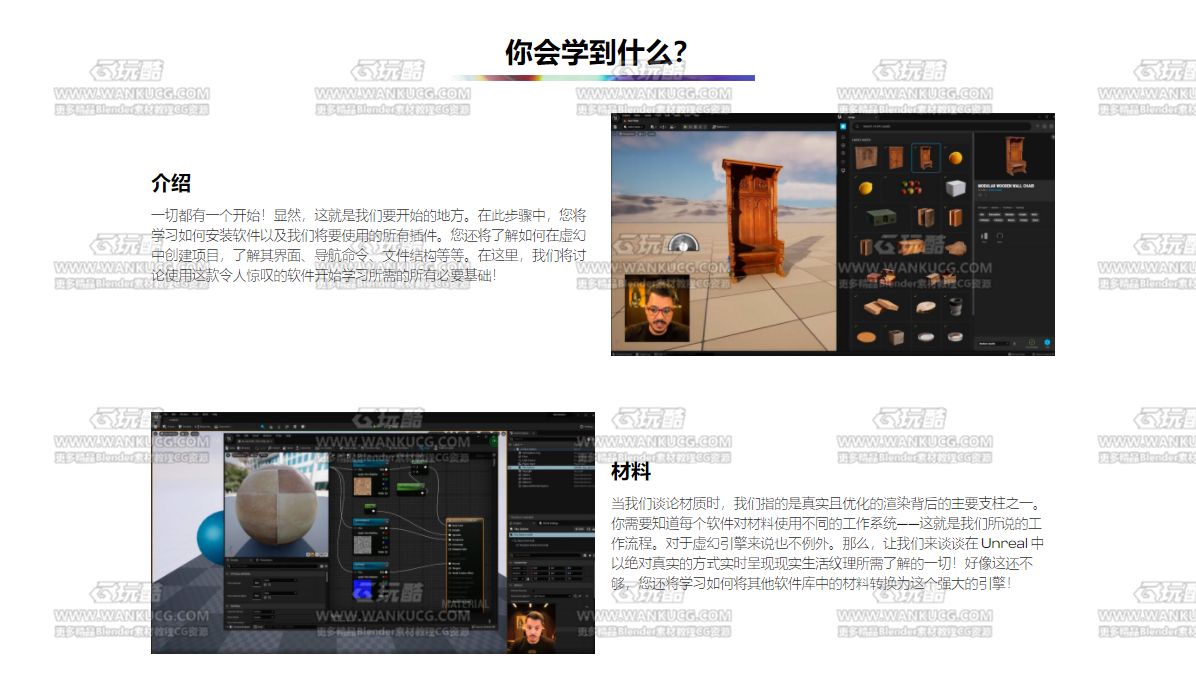Select the pile of apples asset thumbnail
The image size is (1196, 696).
click(x=911, y=188)
